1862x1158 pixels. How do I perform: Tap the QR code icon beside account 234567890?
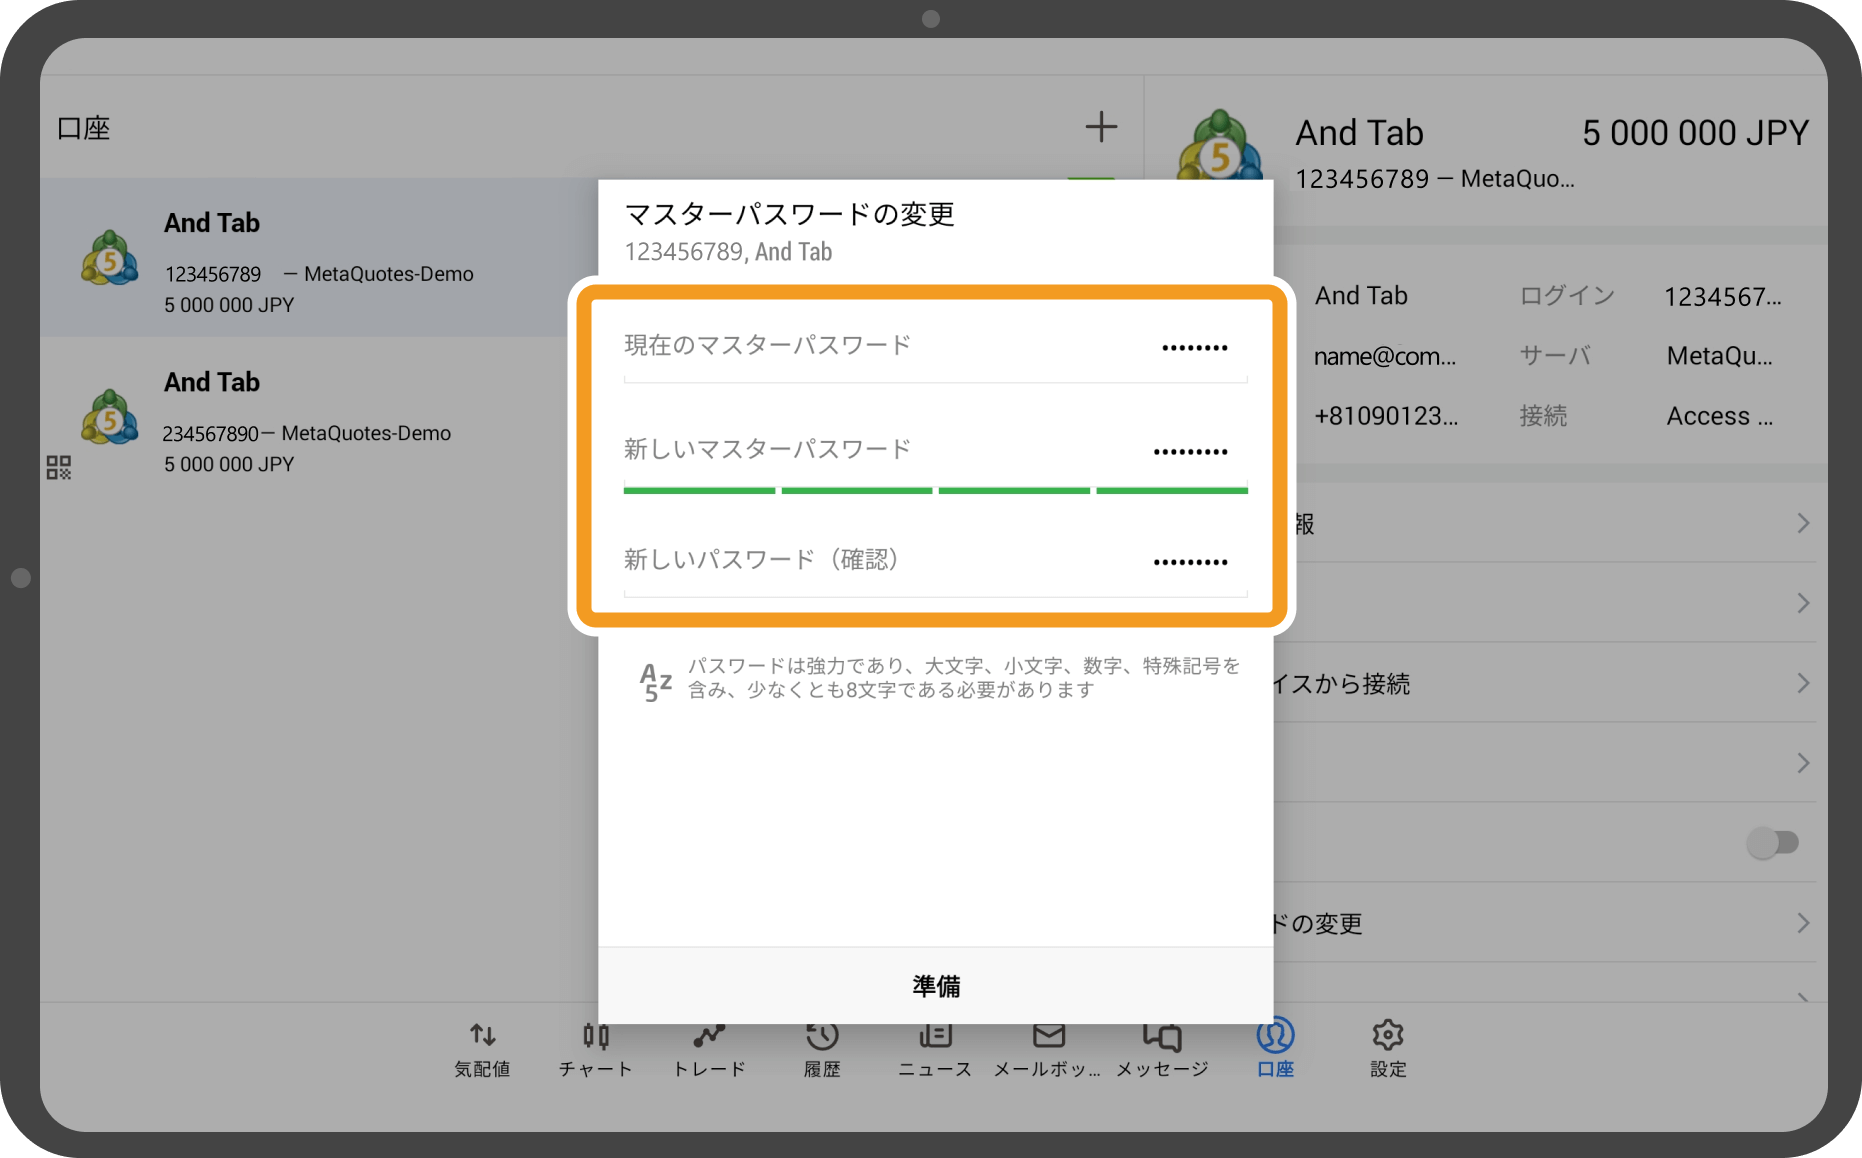[x=59, y=466]
